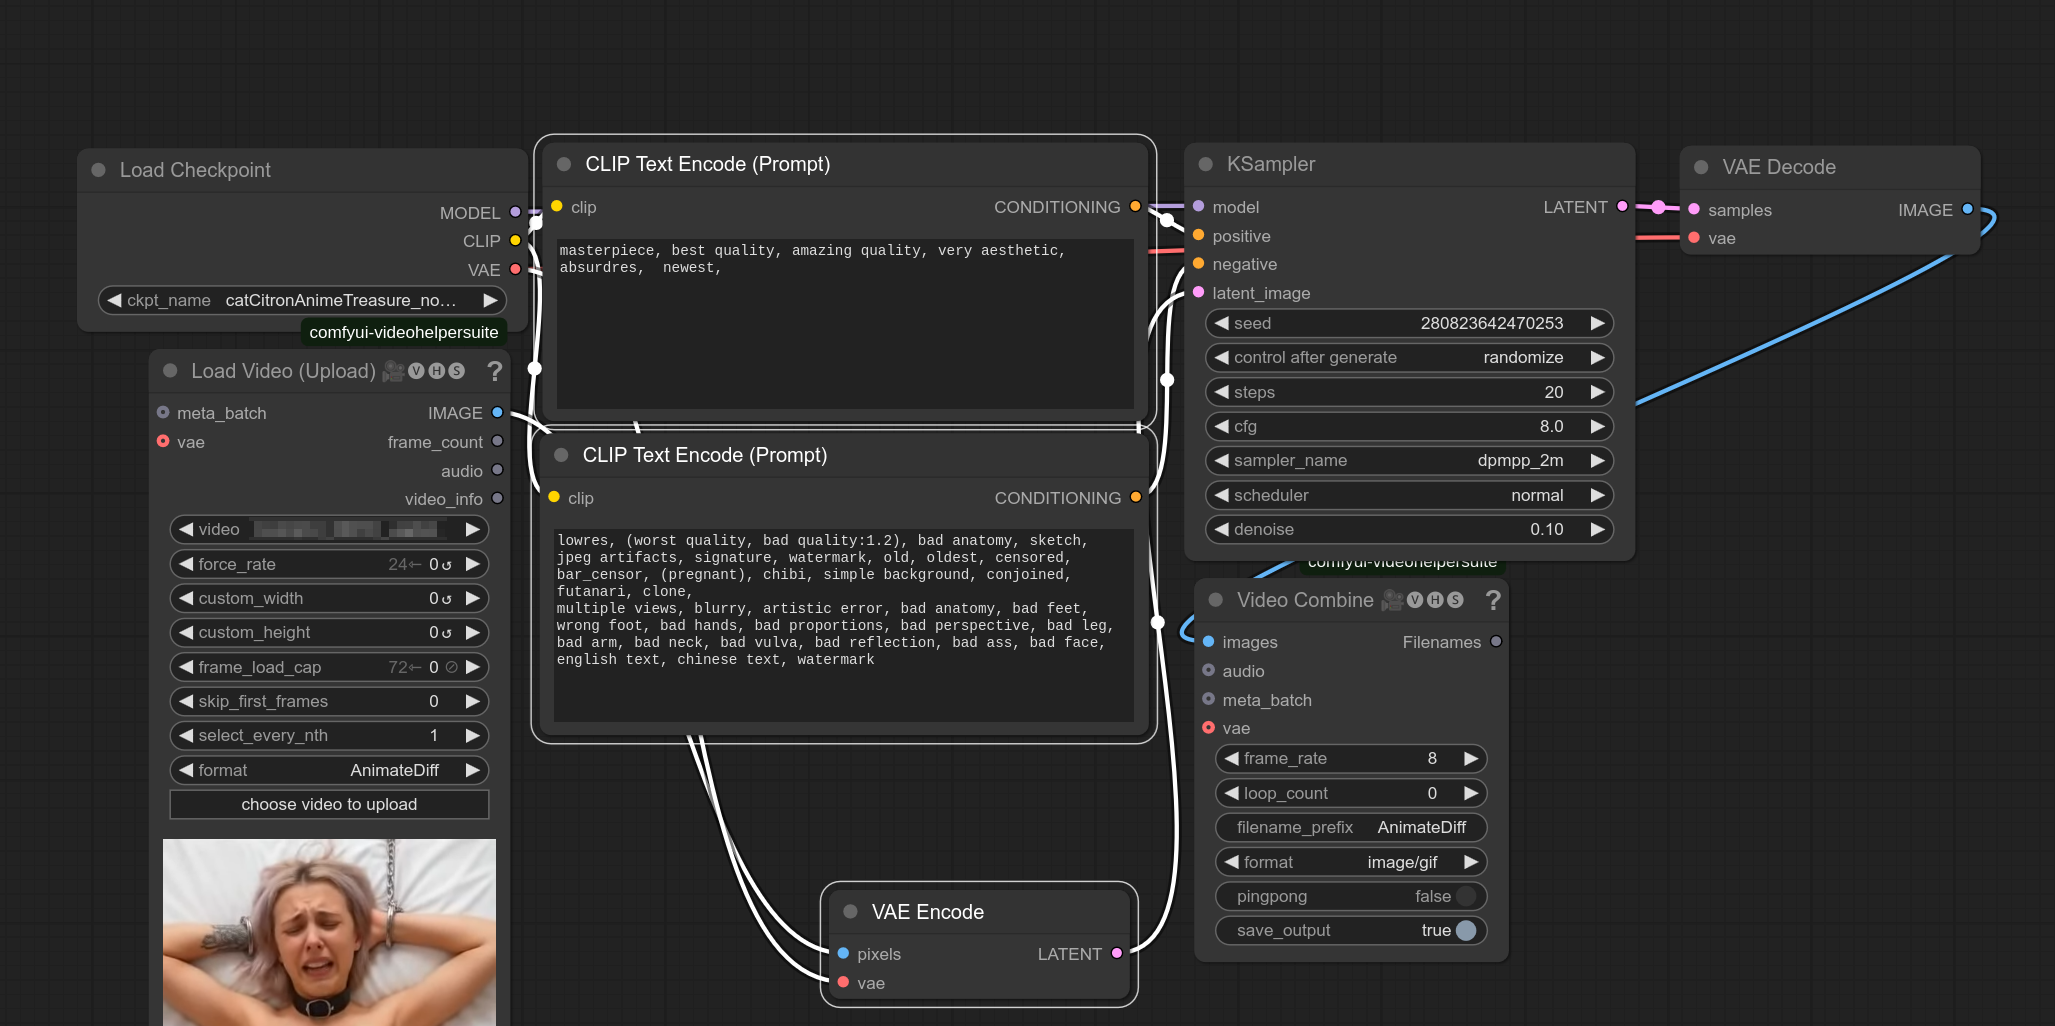2055x1026 pixels.
Task: Increase denoise using its right arrow
Action: pyautogui.click(x=1597, y=529)
